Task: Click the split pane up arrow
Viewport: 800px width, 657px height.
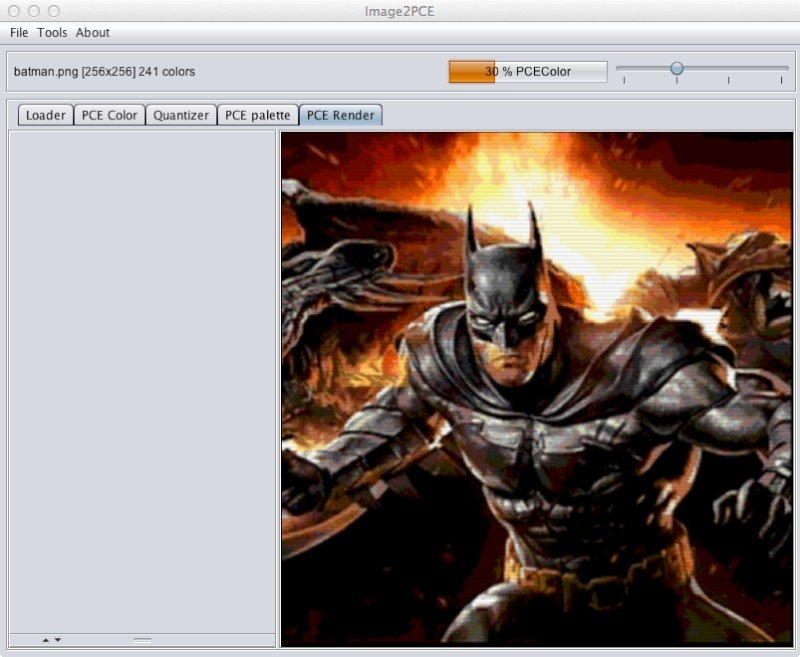Action: click(x=46, y=640)
